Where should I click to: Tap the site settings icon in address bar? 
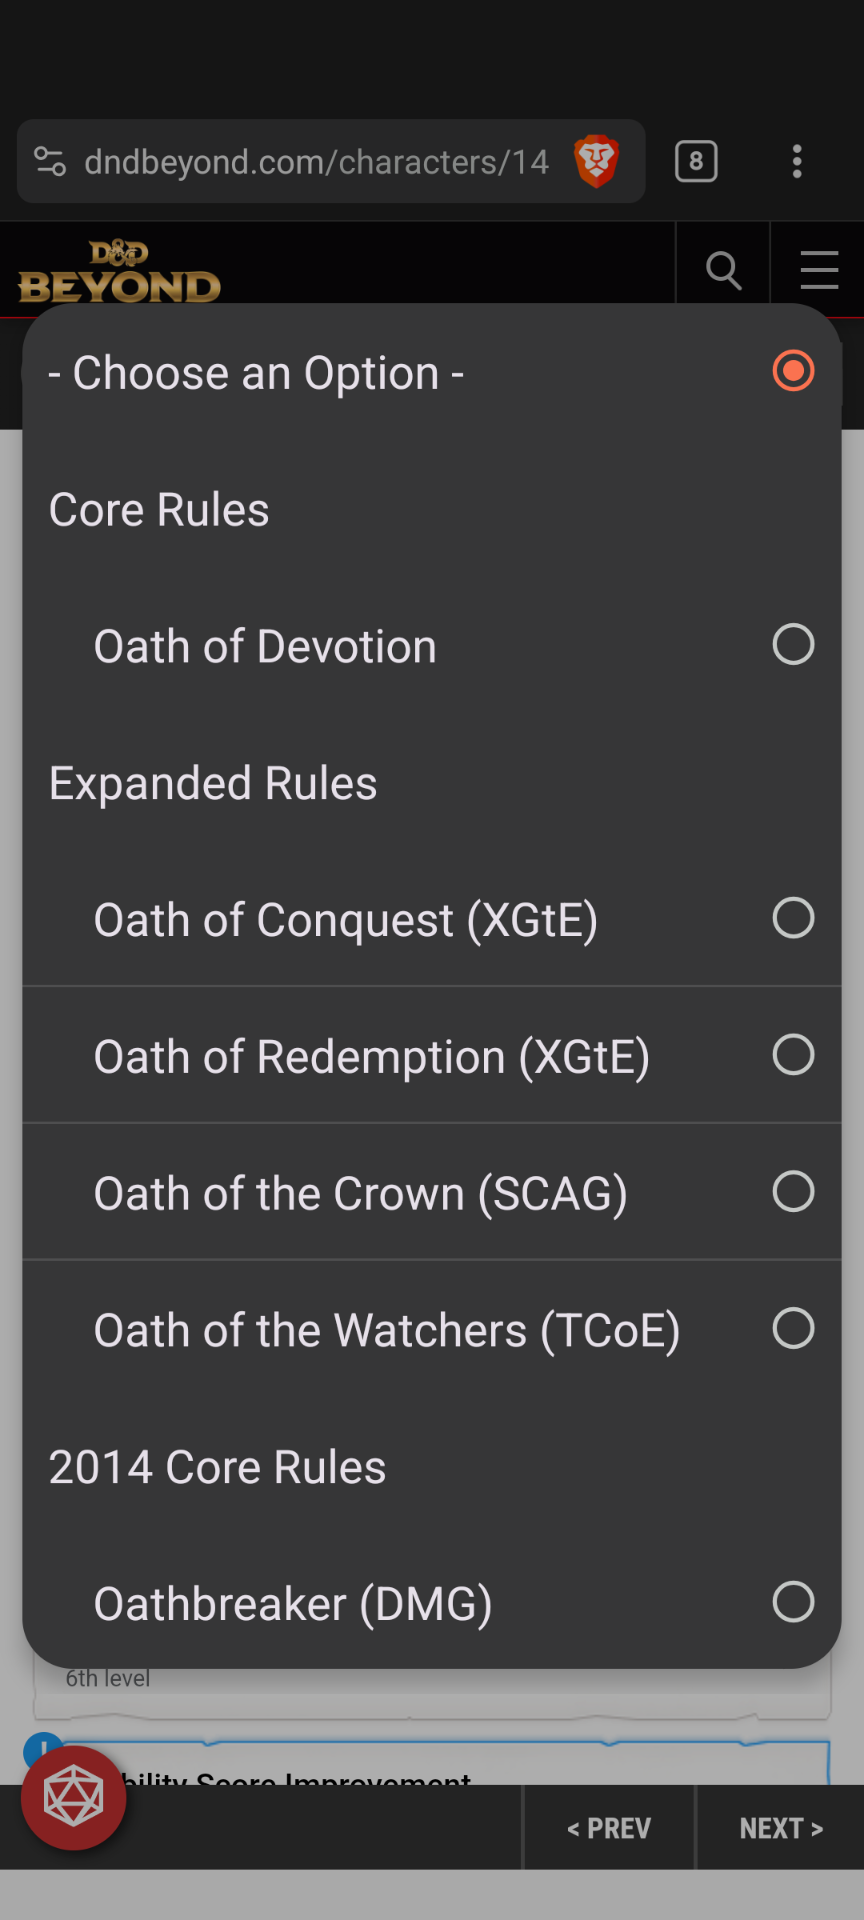(50, 161)
